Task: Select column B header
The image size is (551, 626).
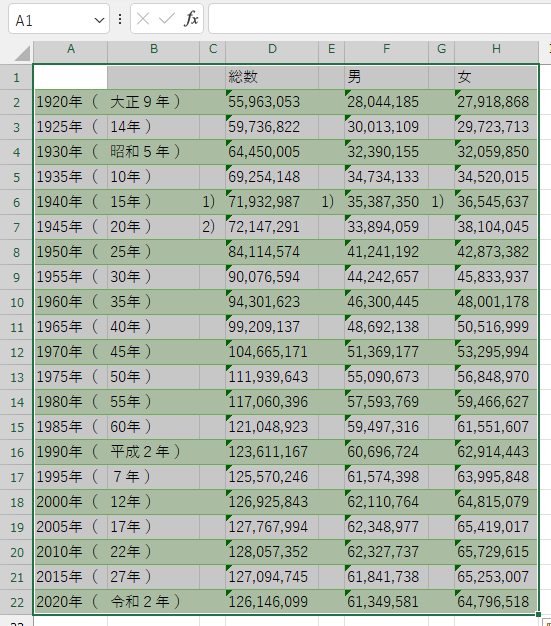Action: tap(154, 50)
